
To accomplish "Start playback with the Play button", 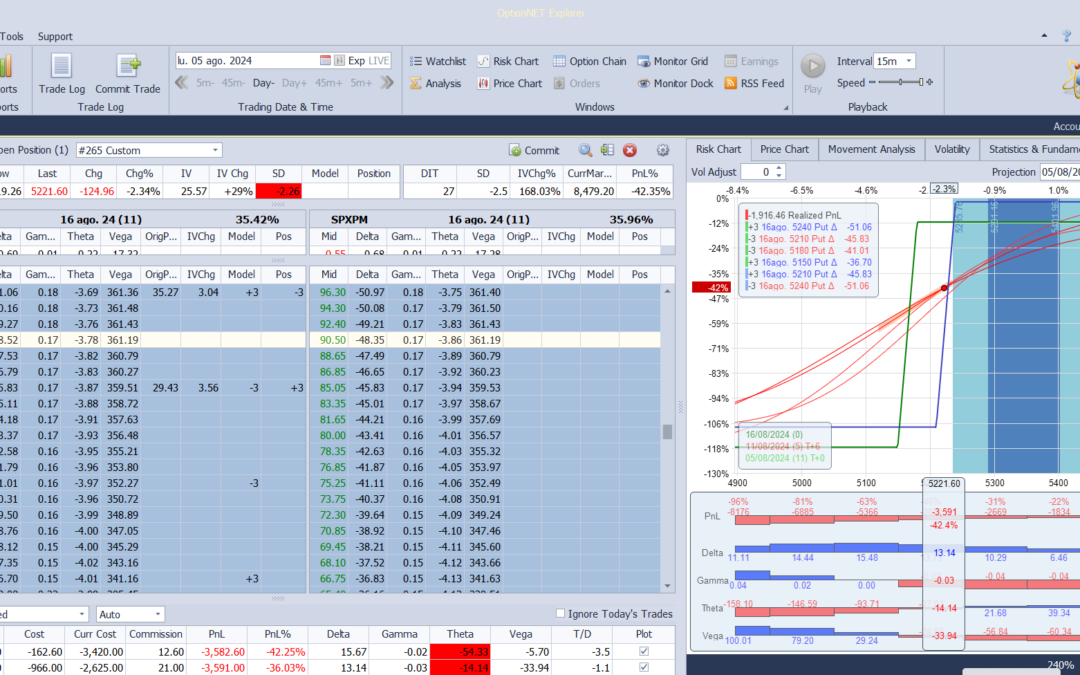I will tap(813, 74).
